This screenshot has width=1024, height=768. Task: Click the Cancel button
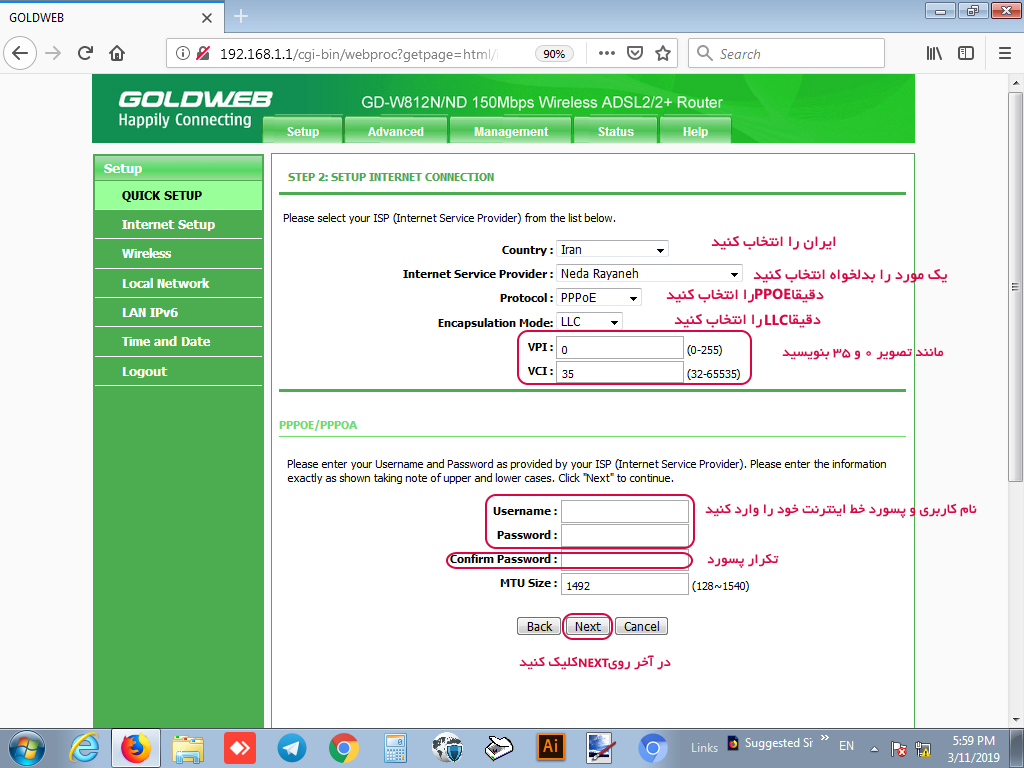click(x=641, y=627)
